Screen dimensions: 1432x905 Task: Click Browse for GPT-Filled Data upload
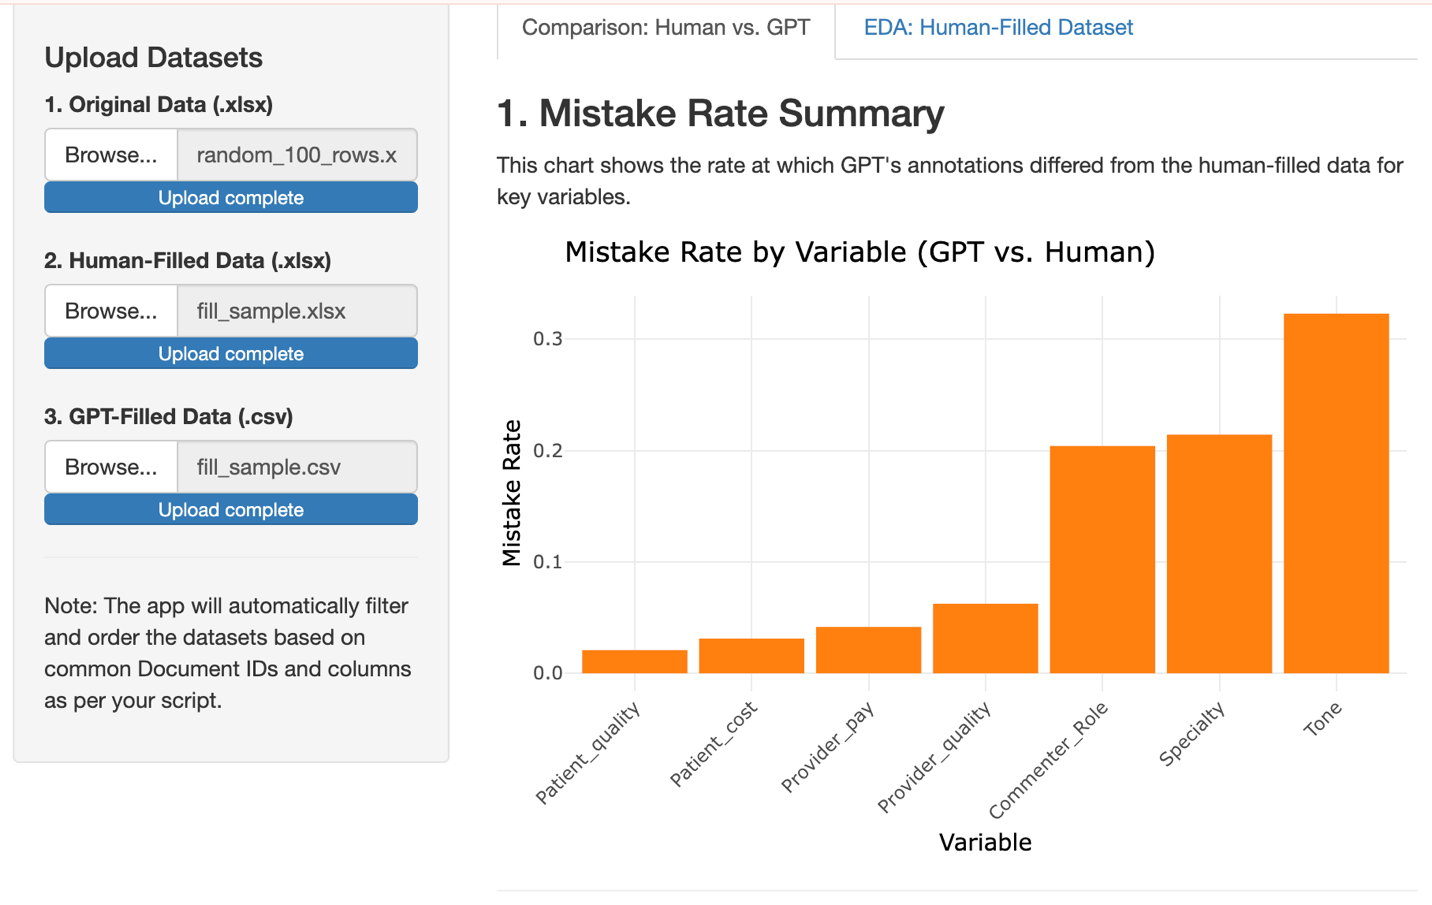coord(111,467)
